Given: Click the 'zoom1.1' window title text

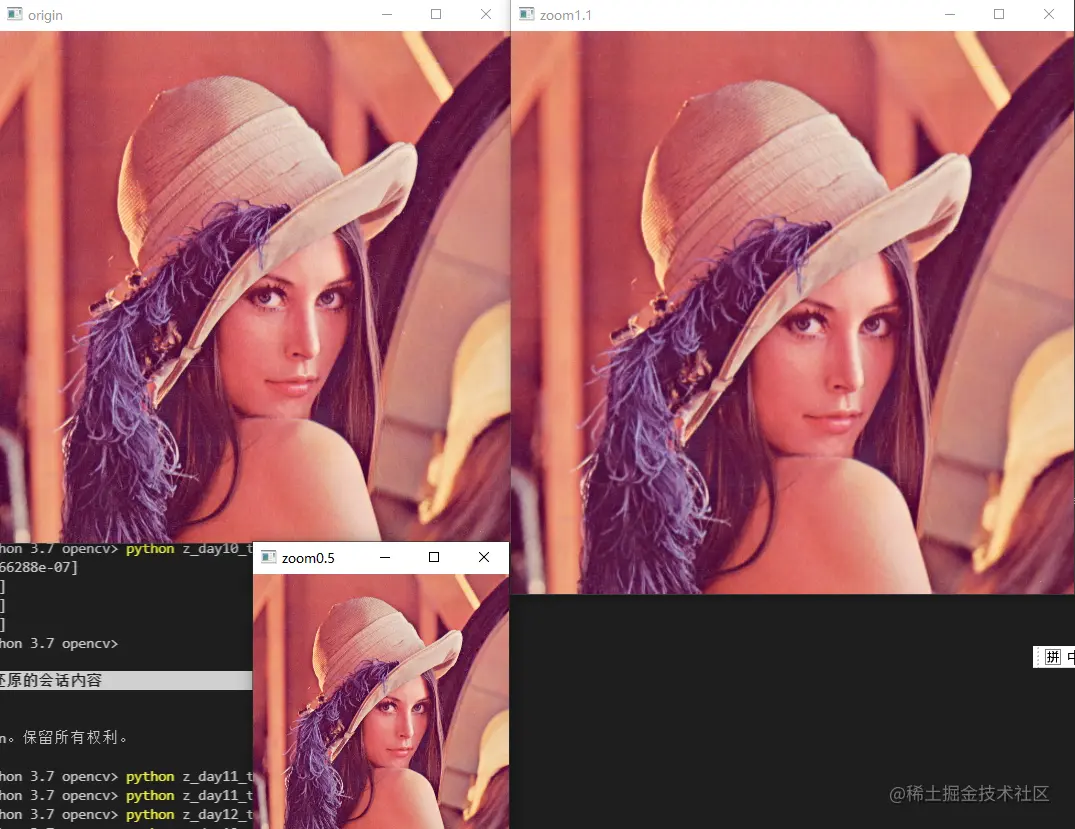Looking at the screenshot, I should pos(566,15).
